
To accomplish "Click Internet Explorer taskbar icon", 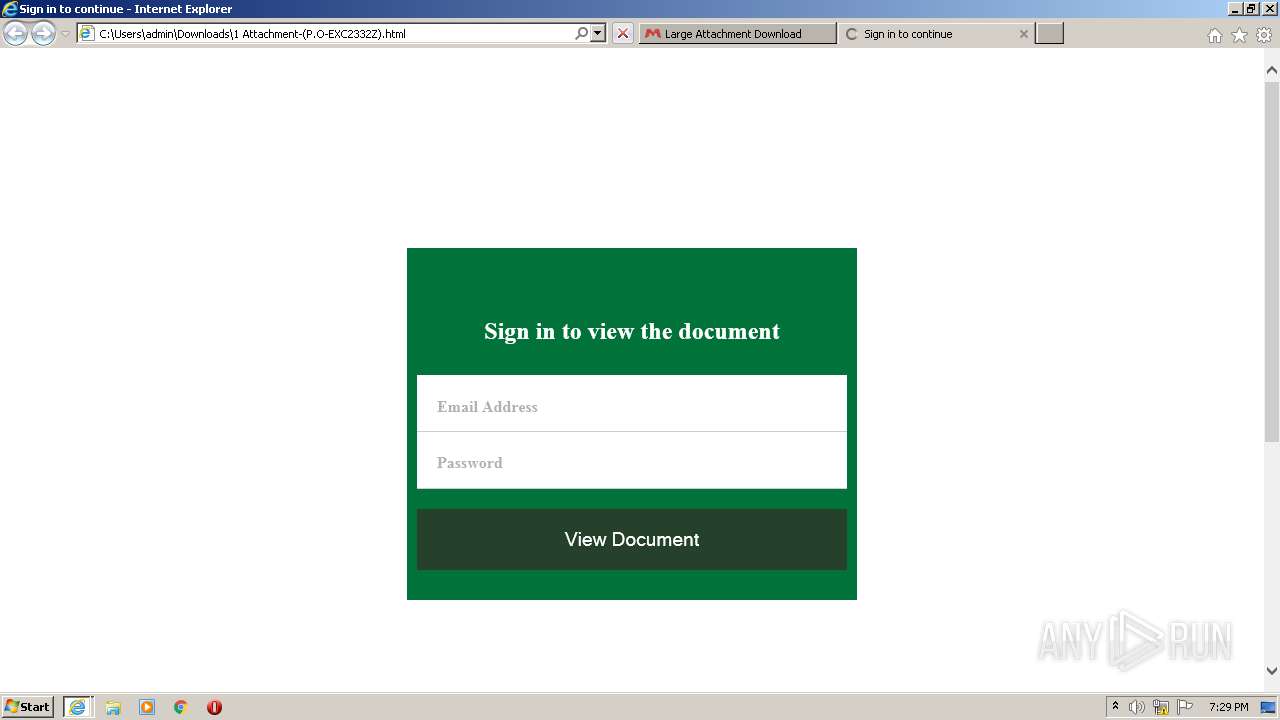I will [x=78, y=707].
